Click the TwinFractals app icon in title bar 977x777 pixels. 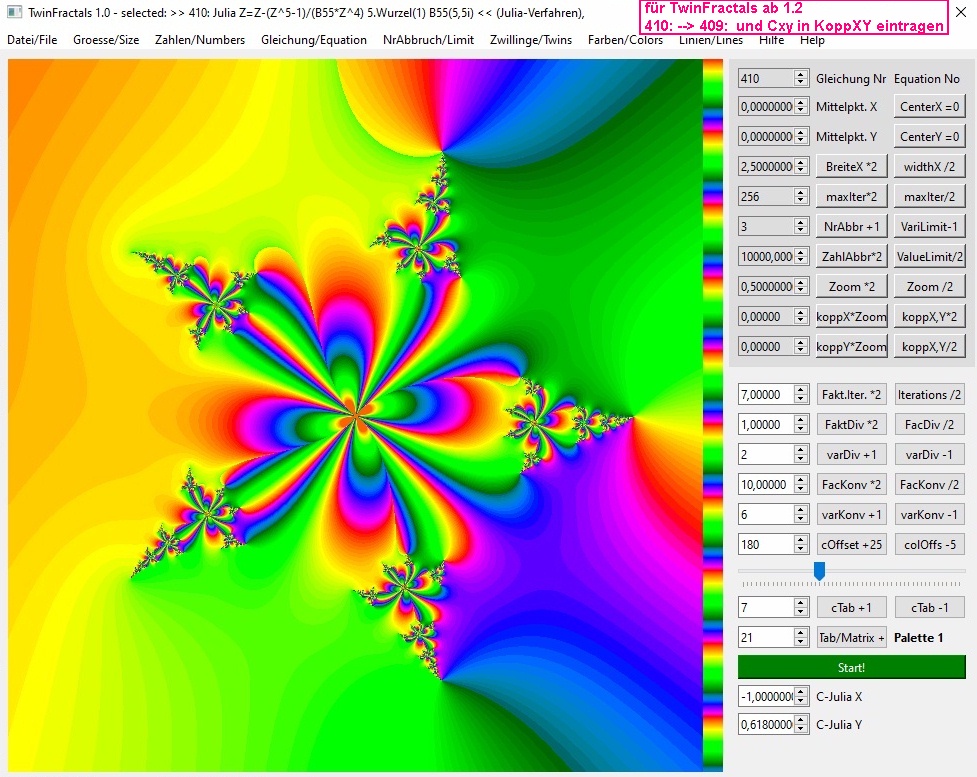[x=15, y=12]
